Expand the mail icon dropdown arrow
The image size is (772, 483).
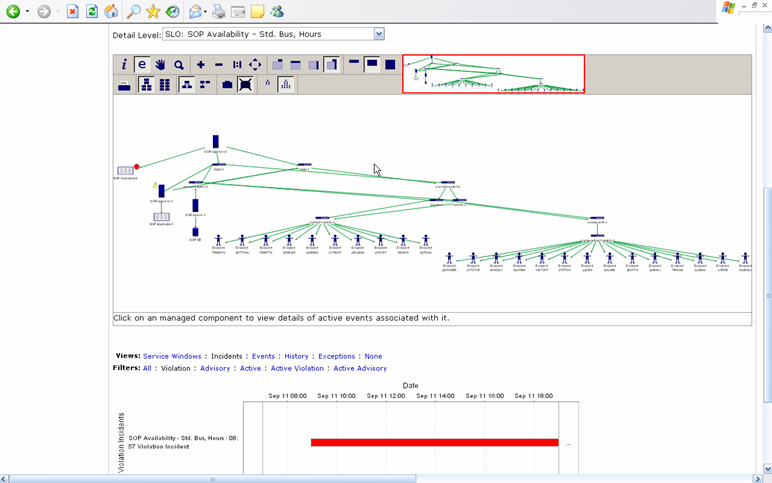point(205,12)
